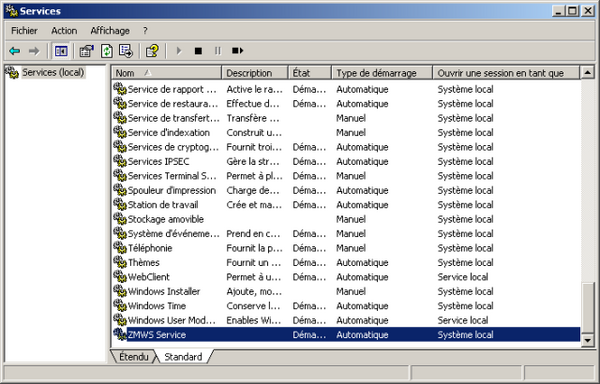Screen dimensions: 600x384
Task: Click the scrollbar up arrow
Action: pyautogui.click(x=587, y=72)
